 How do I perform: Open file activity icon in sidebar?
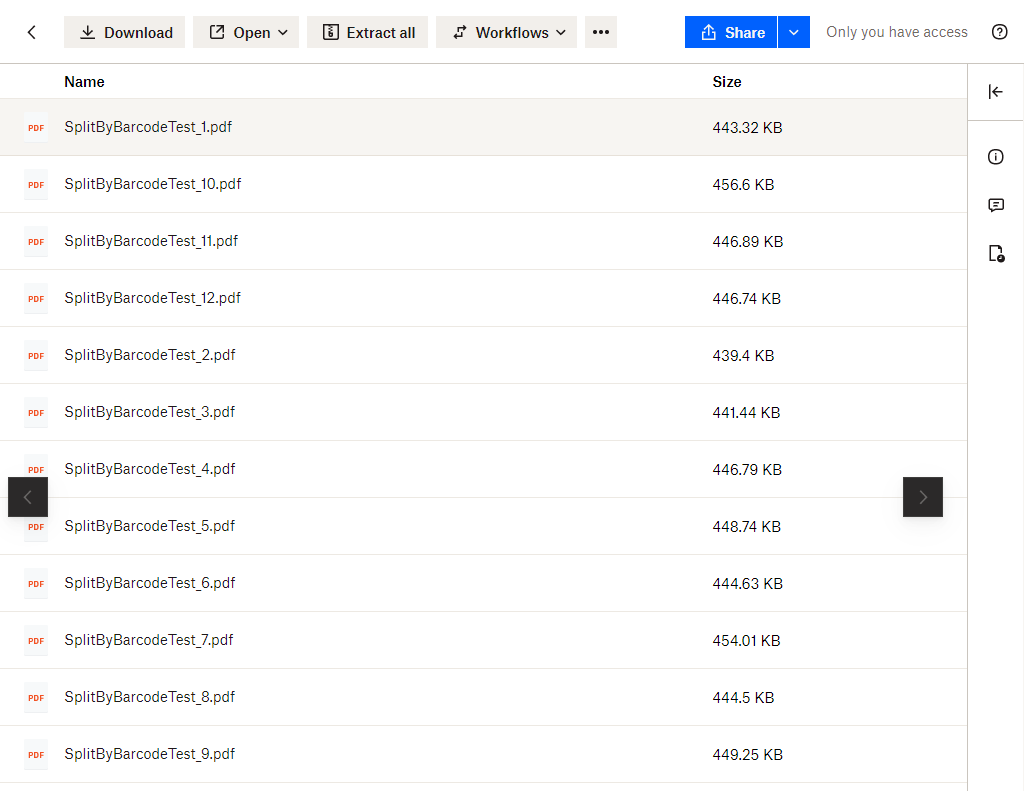click(x=995, y=254)
